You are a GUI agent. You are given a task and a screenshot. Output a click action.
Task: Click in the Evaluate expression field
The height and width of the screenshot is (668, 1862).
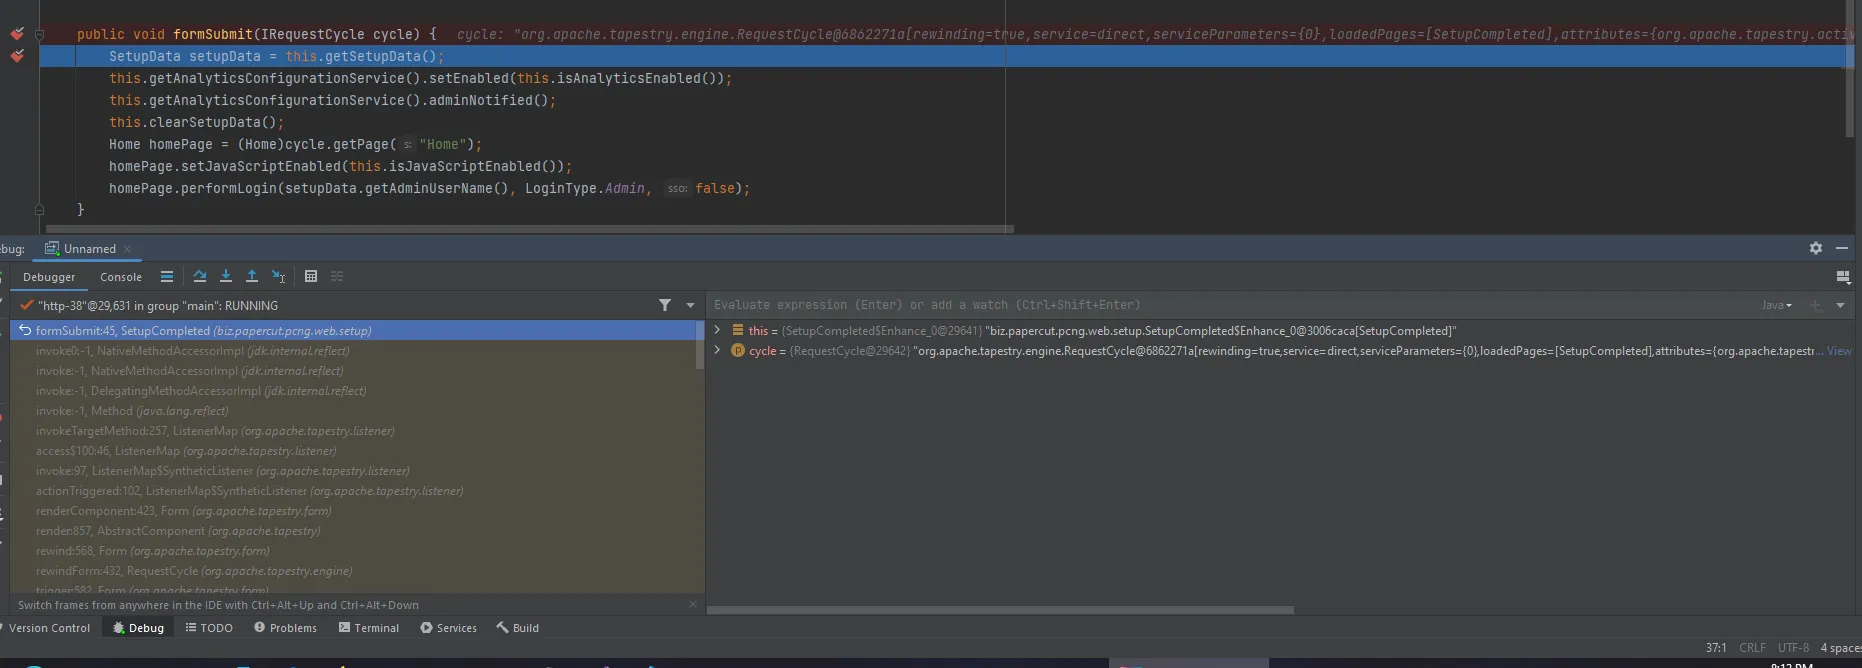tap(1230, 305)
